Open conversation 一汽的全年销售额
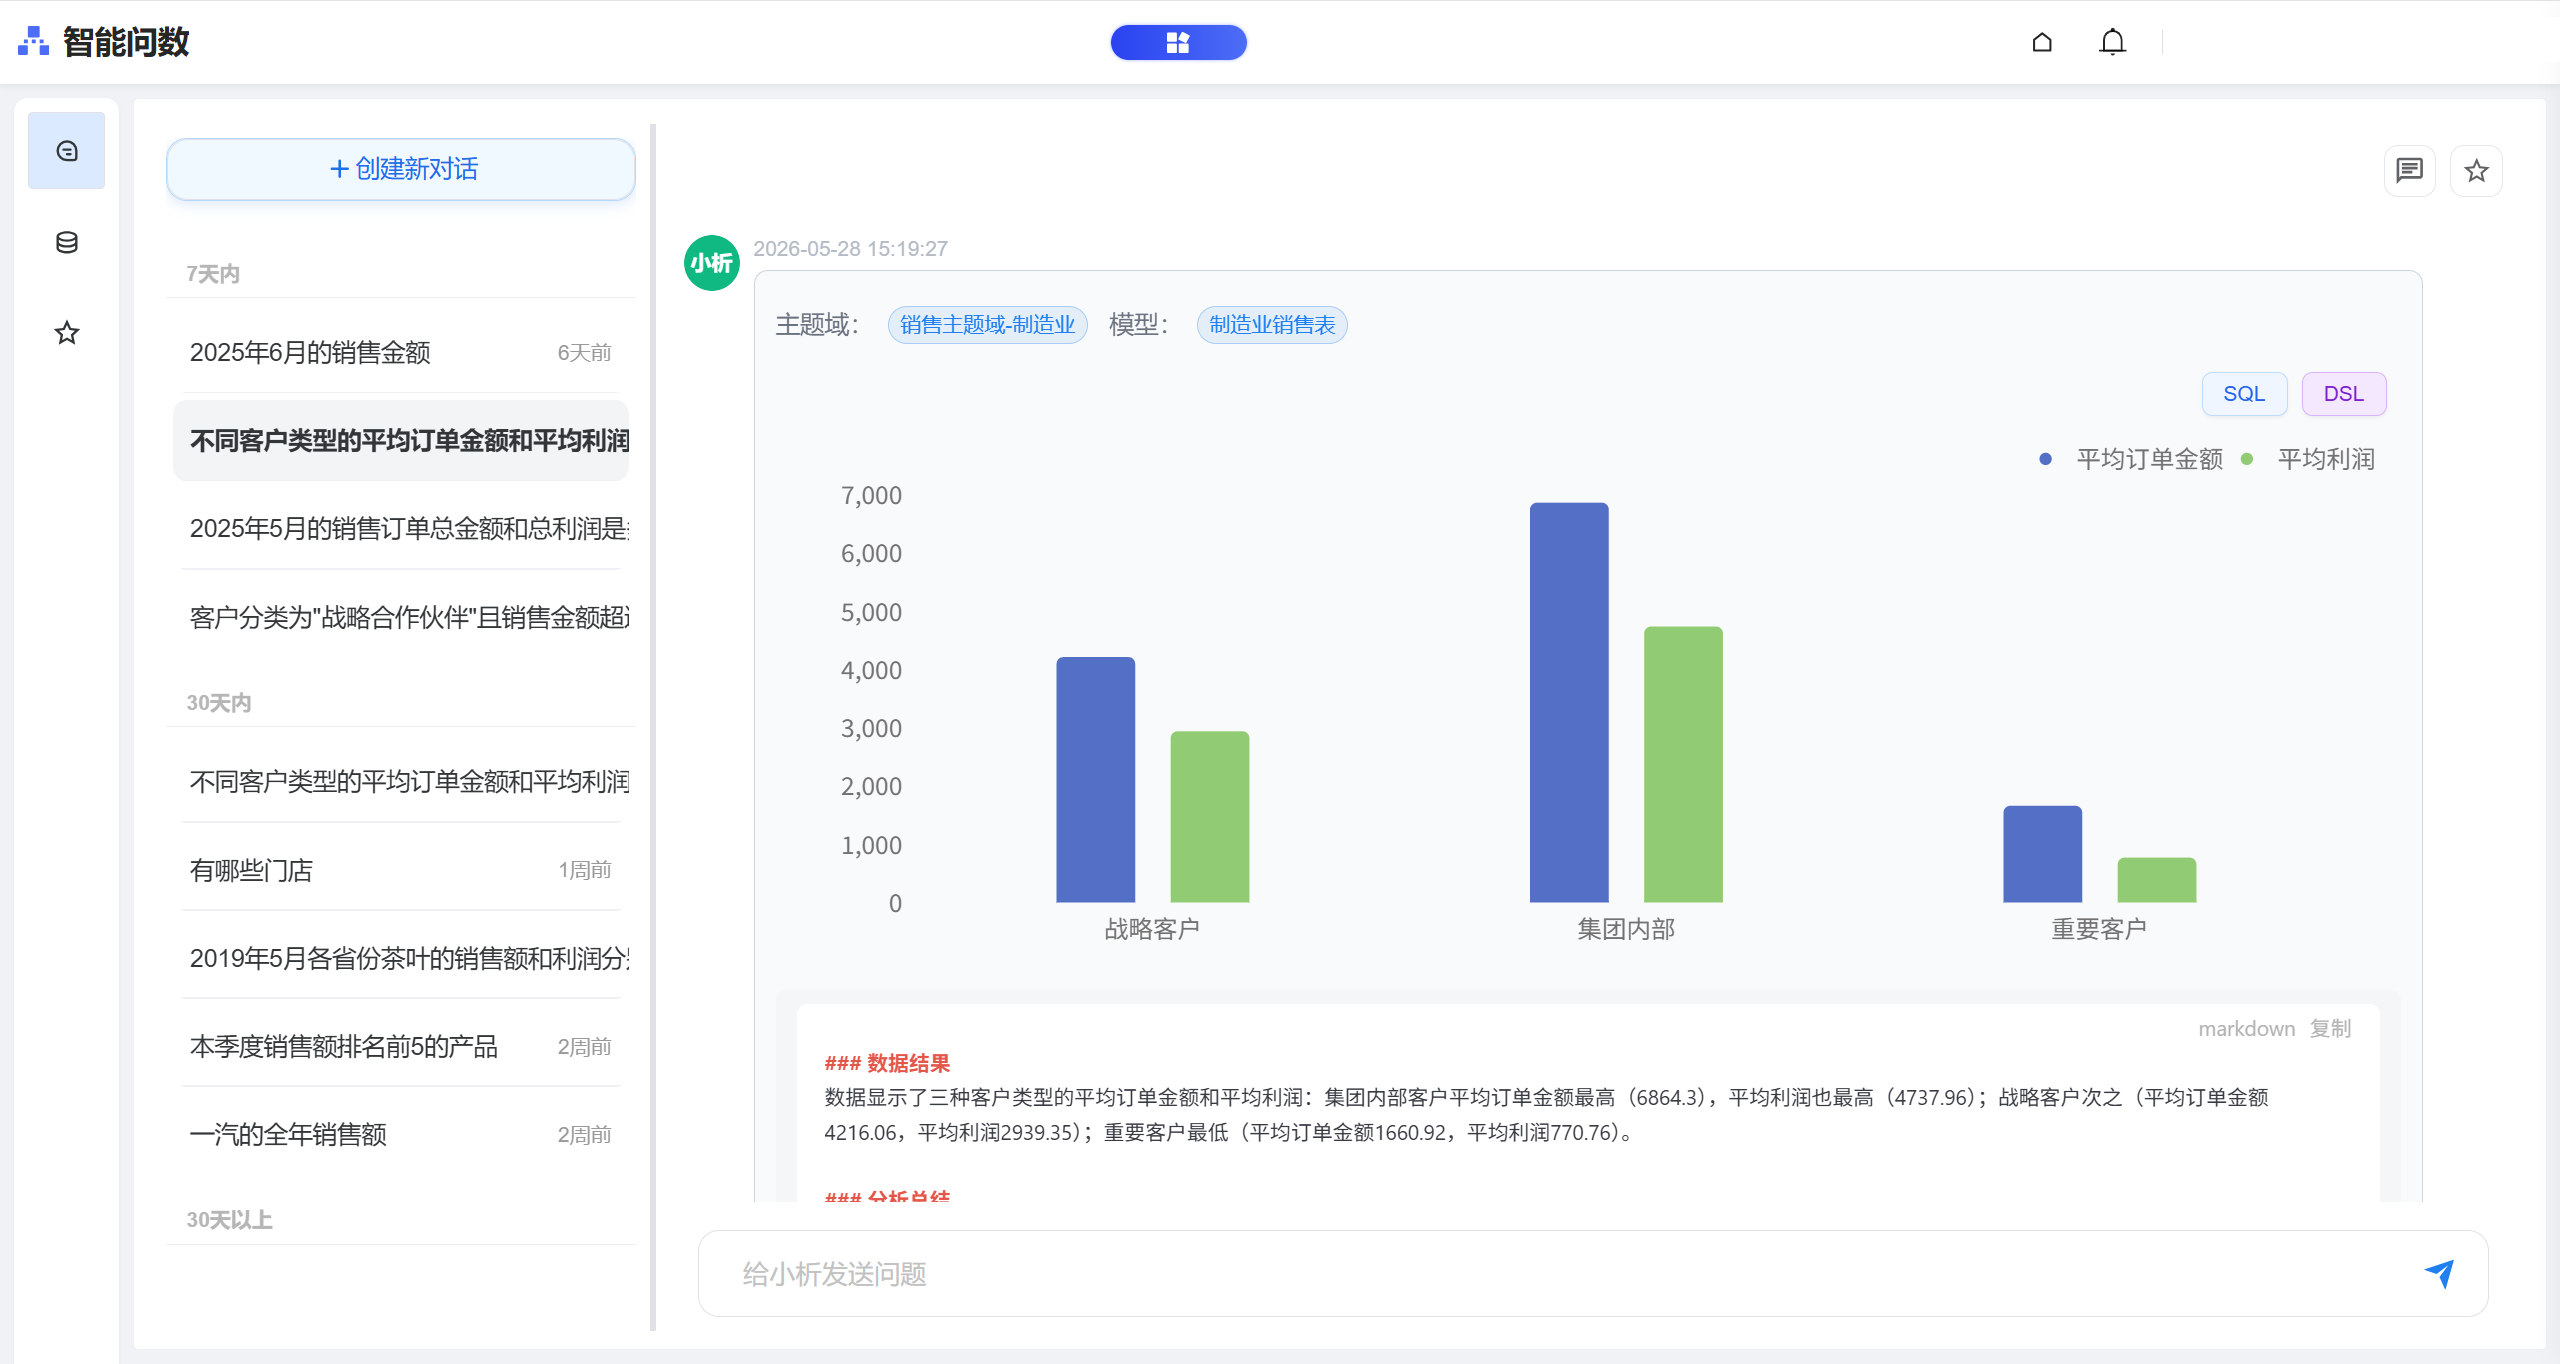The image size is (2560, 1364). point(401,1134)
